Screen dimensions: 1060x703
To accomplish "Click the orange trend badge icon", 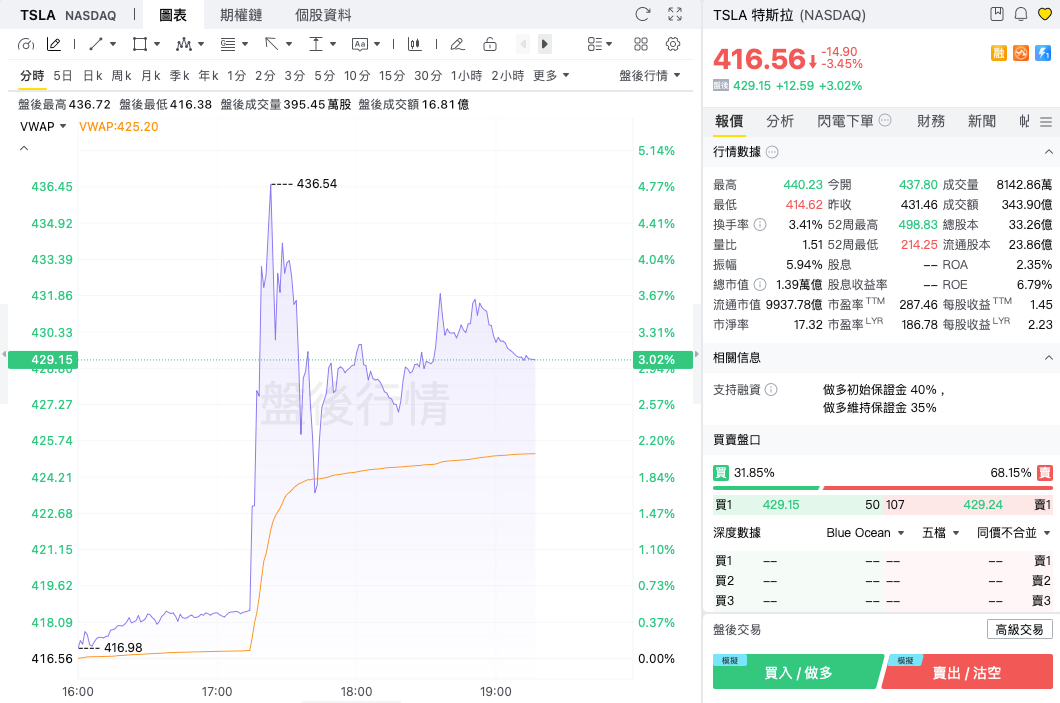I will click(x=1021, y=53).
